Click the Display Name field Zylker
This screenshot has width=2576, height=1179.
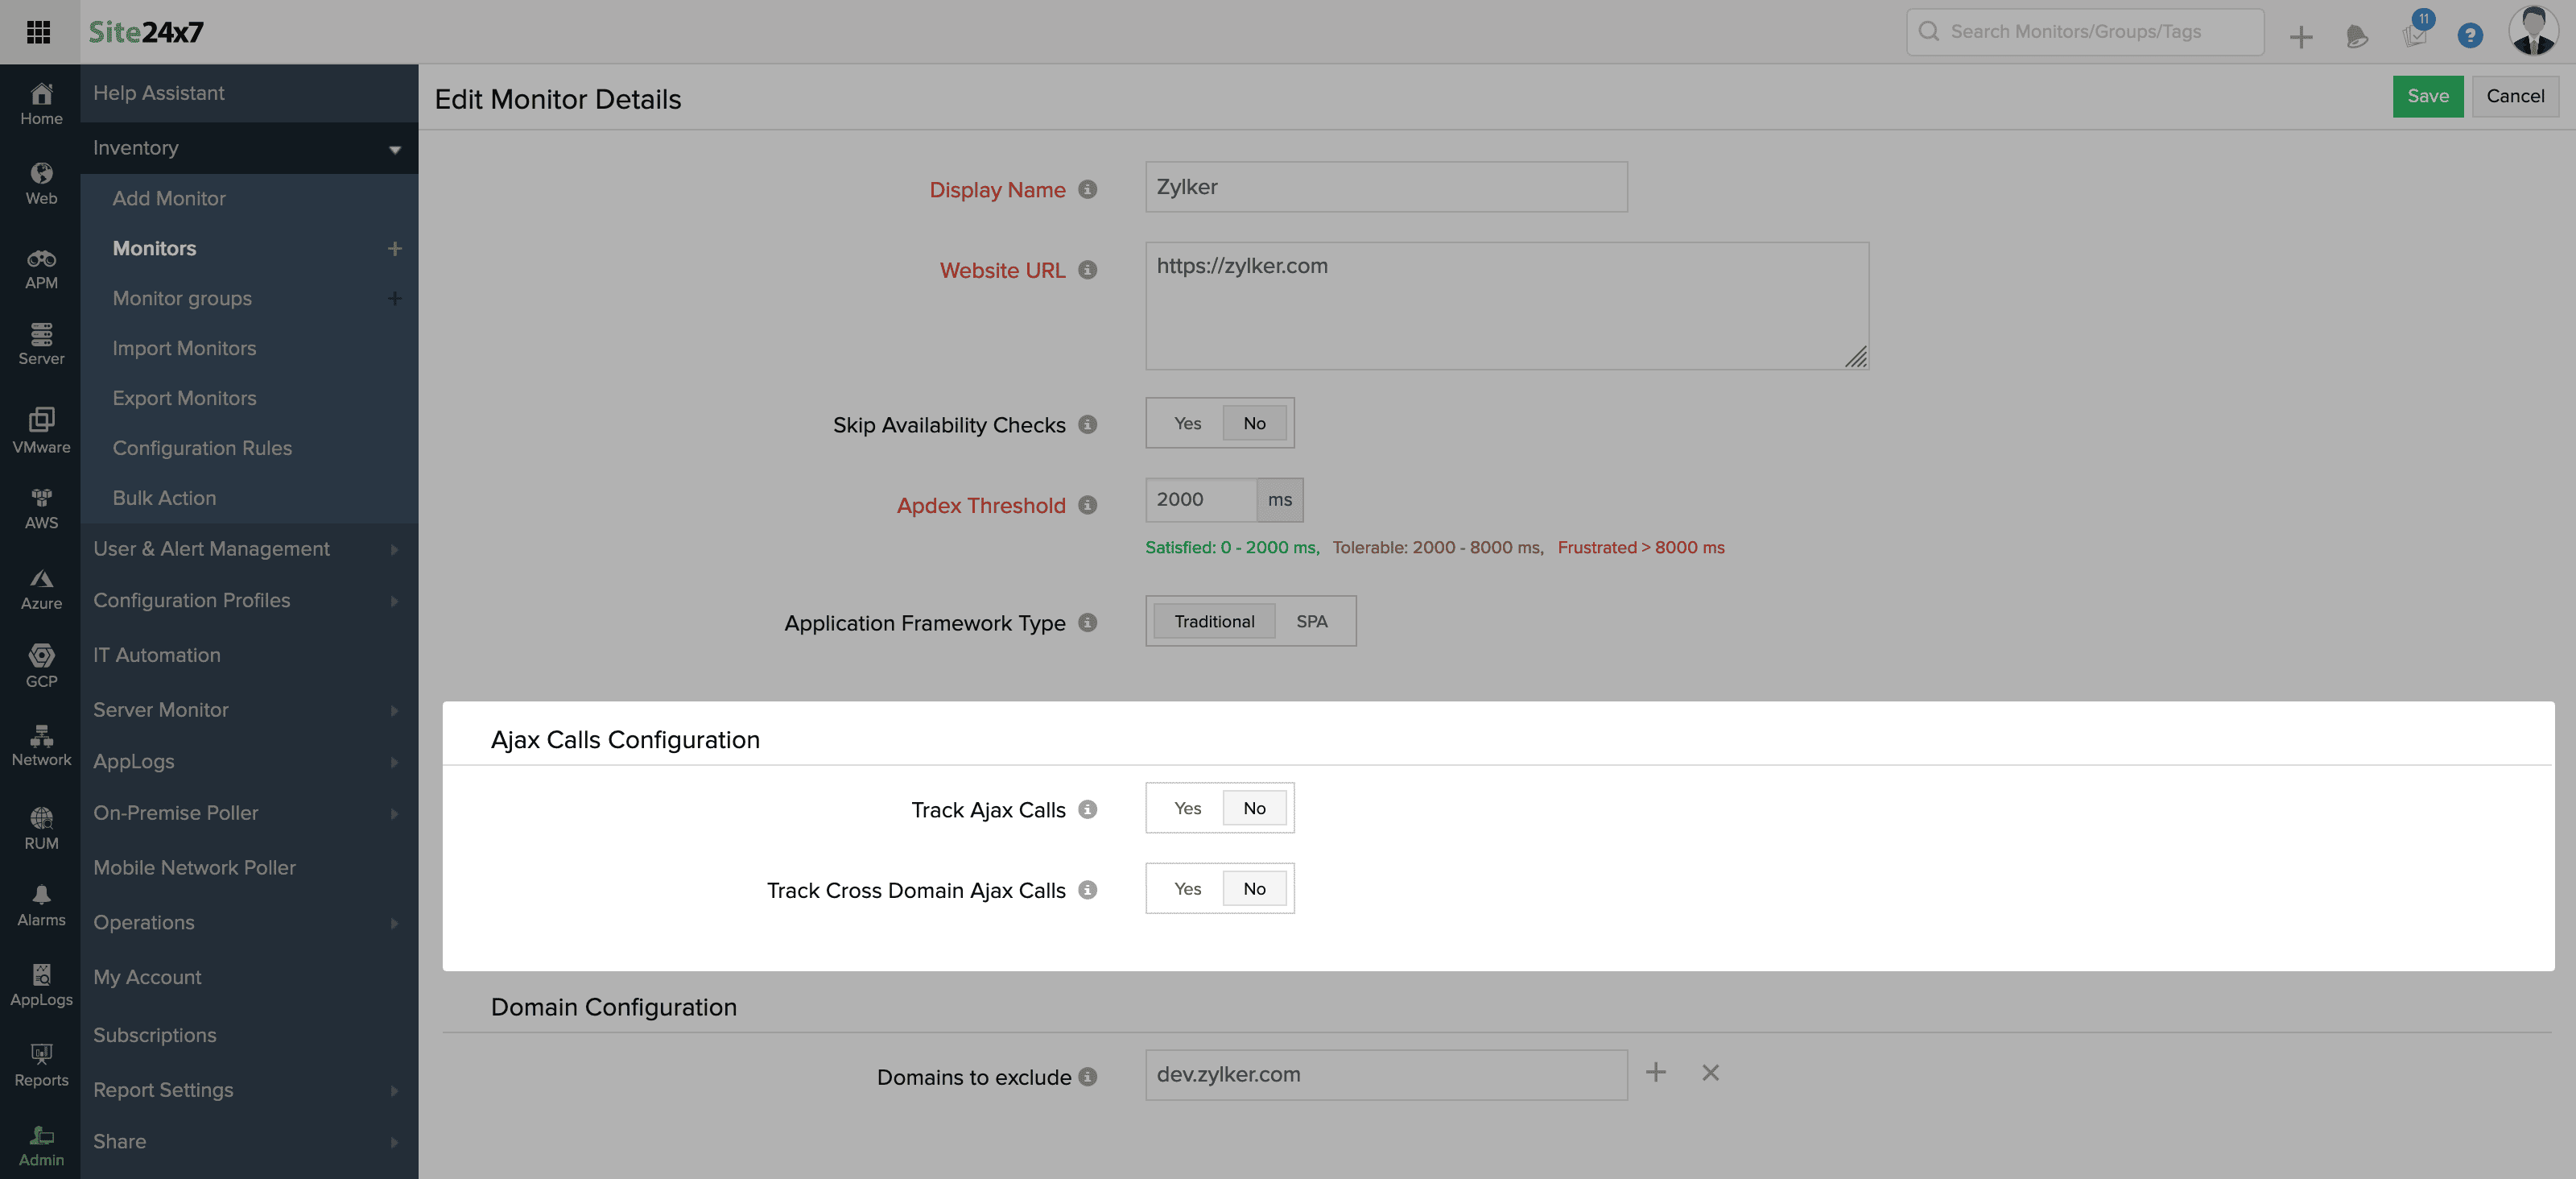click(1386, 187)
